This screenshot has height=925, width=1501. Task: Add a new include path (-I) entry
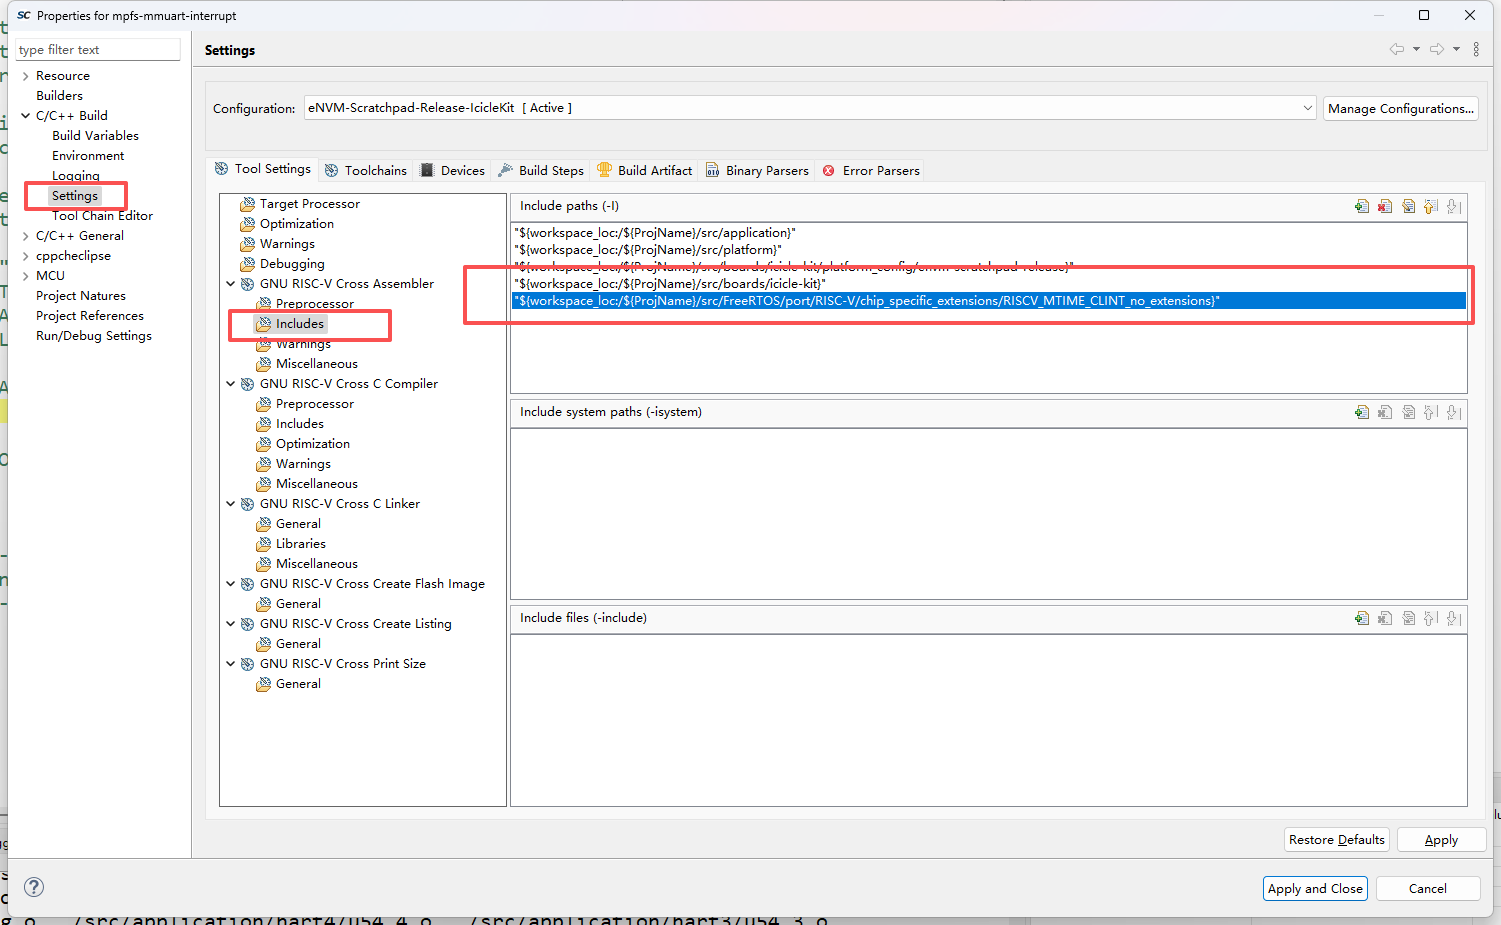tap(1362, 206)
